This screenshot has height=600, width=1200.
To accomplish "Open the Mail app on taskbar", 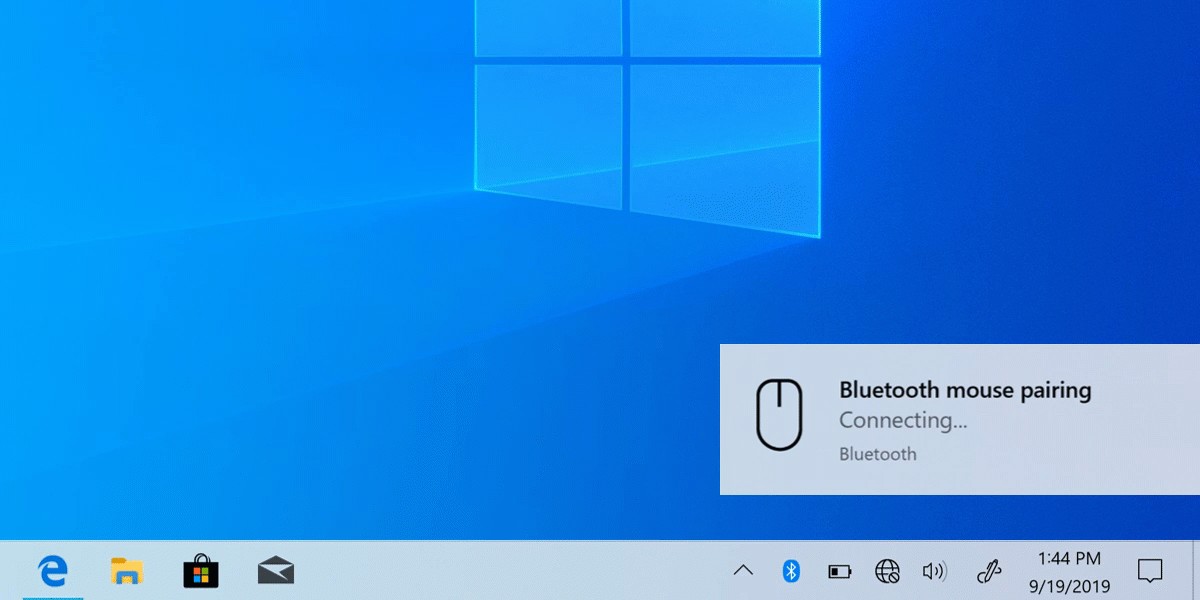I will click(x=275, y=571).
